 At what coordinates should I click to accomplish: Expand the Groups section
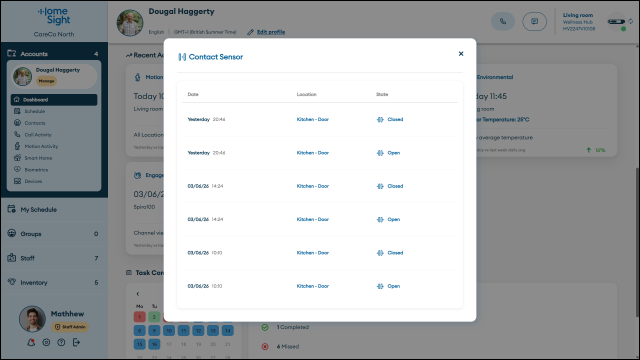pos(54,234)
